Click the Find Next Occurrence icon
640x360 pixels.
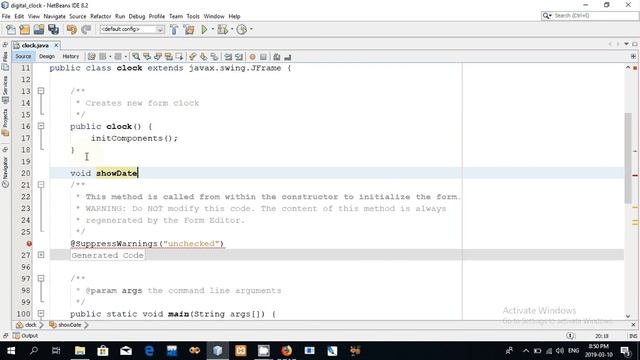pyautogui.click(x=158, y=57)
